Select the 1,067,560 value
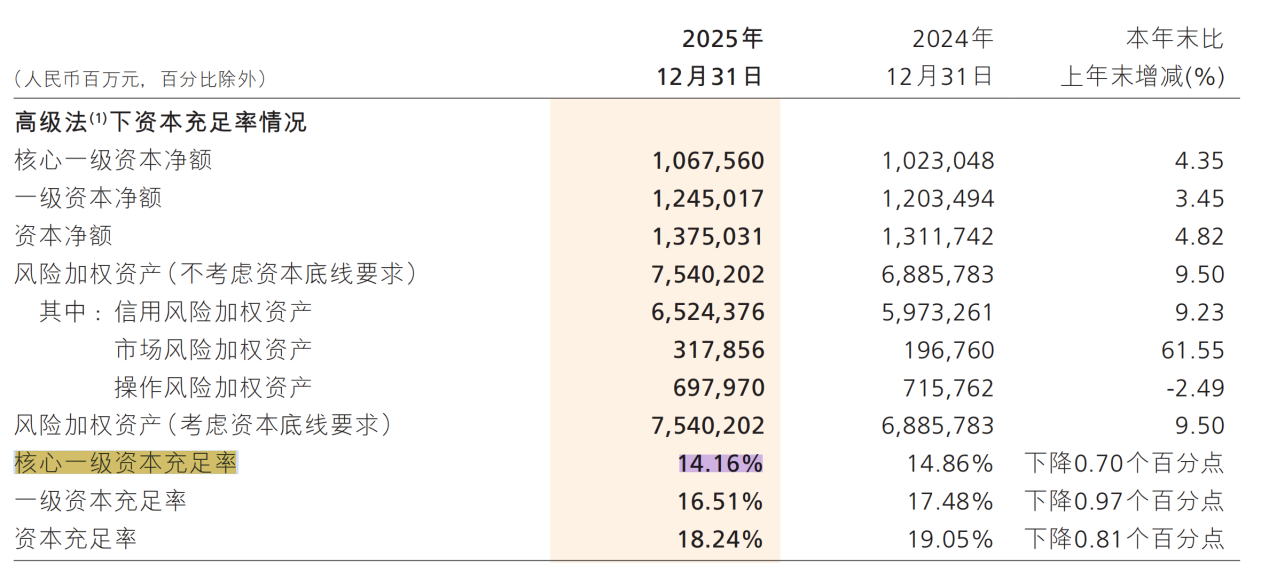This screenshot has width=1269, height=563. [x=707, y=161]
